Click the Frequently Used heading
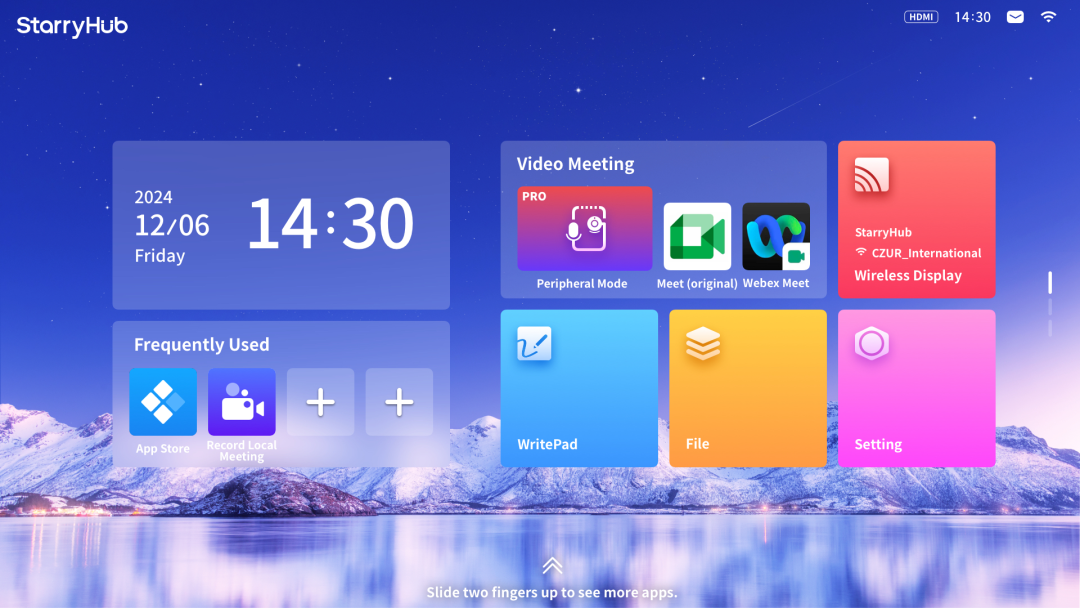This screenshot has height=608, width=1080. 202,344
